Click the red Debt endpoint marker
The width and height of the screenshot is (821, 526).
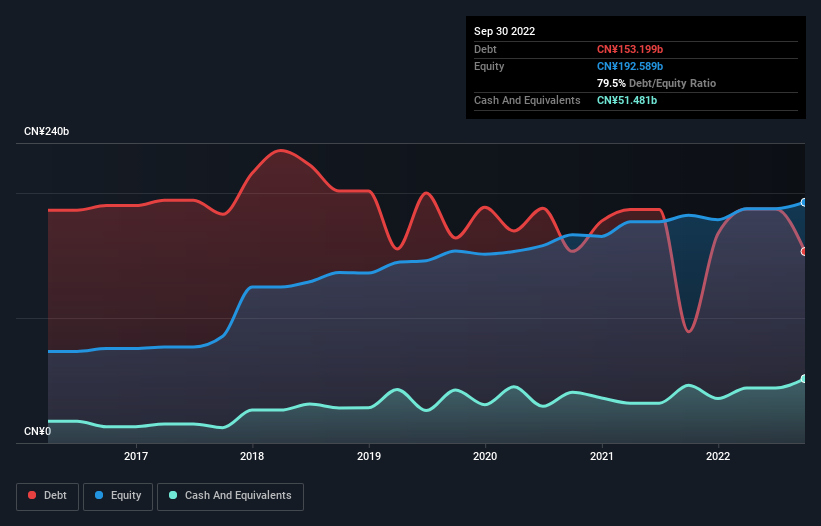pos(804,252)
